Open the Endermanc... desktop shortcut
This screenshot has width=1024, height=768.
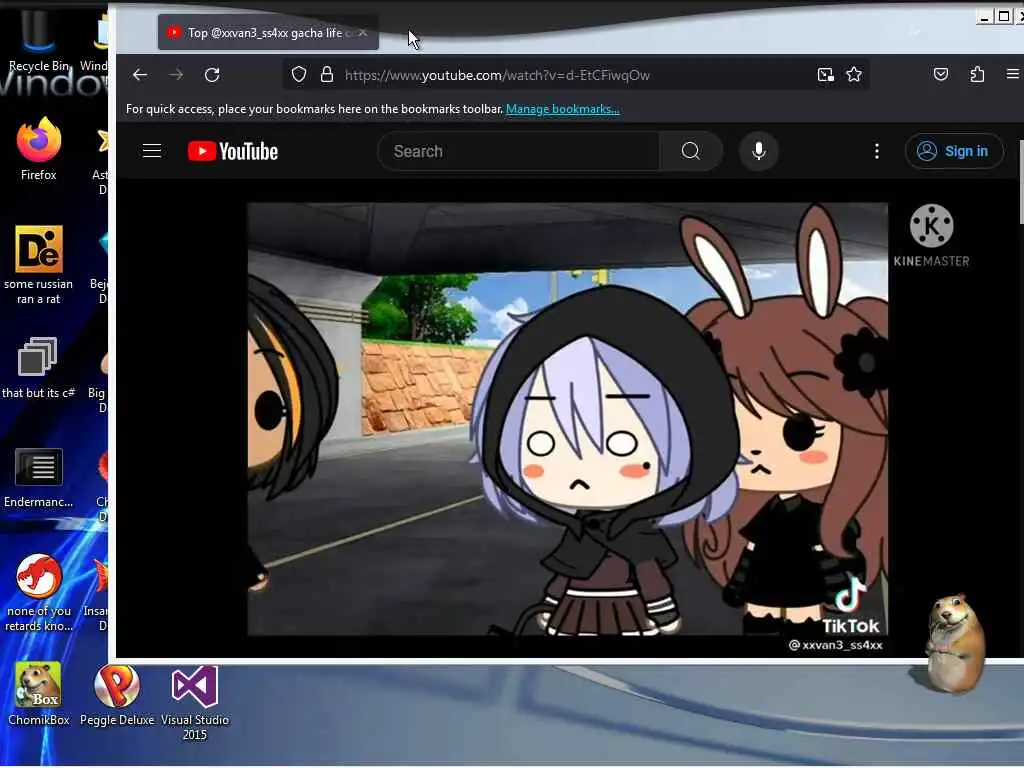click(39, 477)
